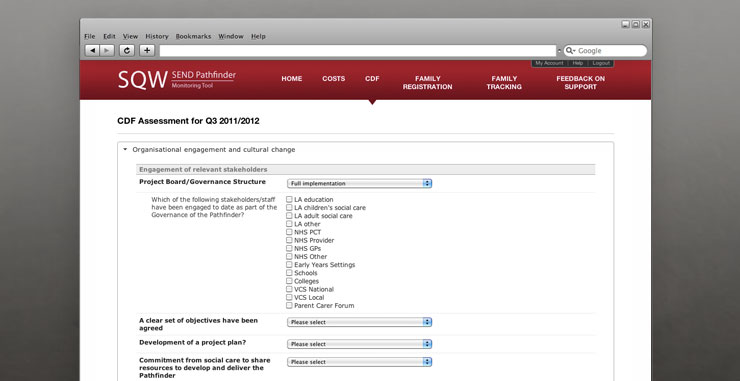Viewport: 740px width, 381px height.
Task: Check the Colleges checkbox
Action: tap(289, 281)
